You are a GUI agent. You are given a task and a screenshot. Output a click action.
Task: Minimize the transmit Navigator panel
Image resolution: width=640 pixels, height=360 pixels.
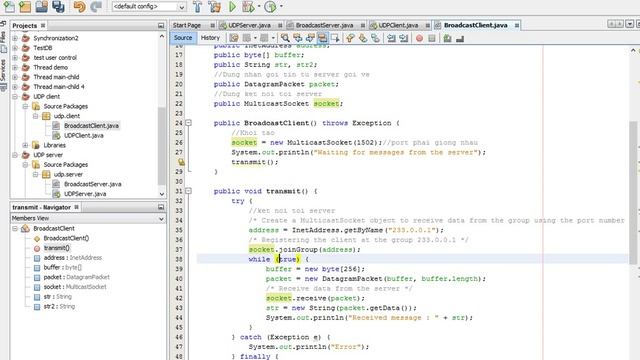point(161,207)
